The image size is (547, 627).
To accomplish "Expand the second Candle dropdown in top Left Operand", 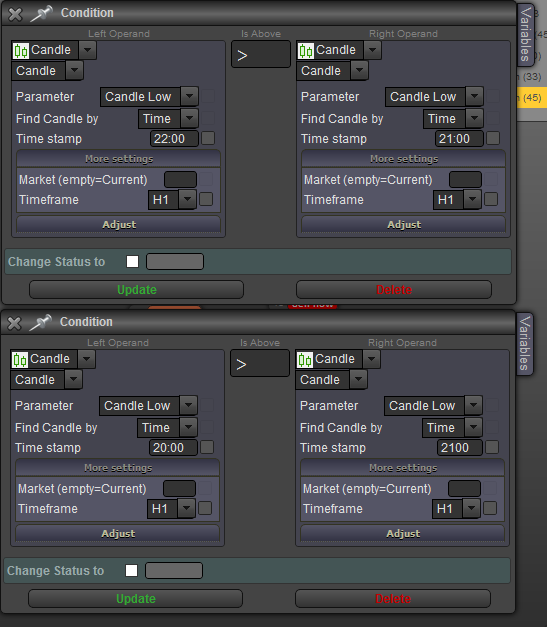I will coord(74,71).
